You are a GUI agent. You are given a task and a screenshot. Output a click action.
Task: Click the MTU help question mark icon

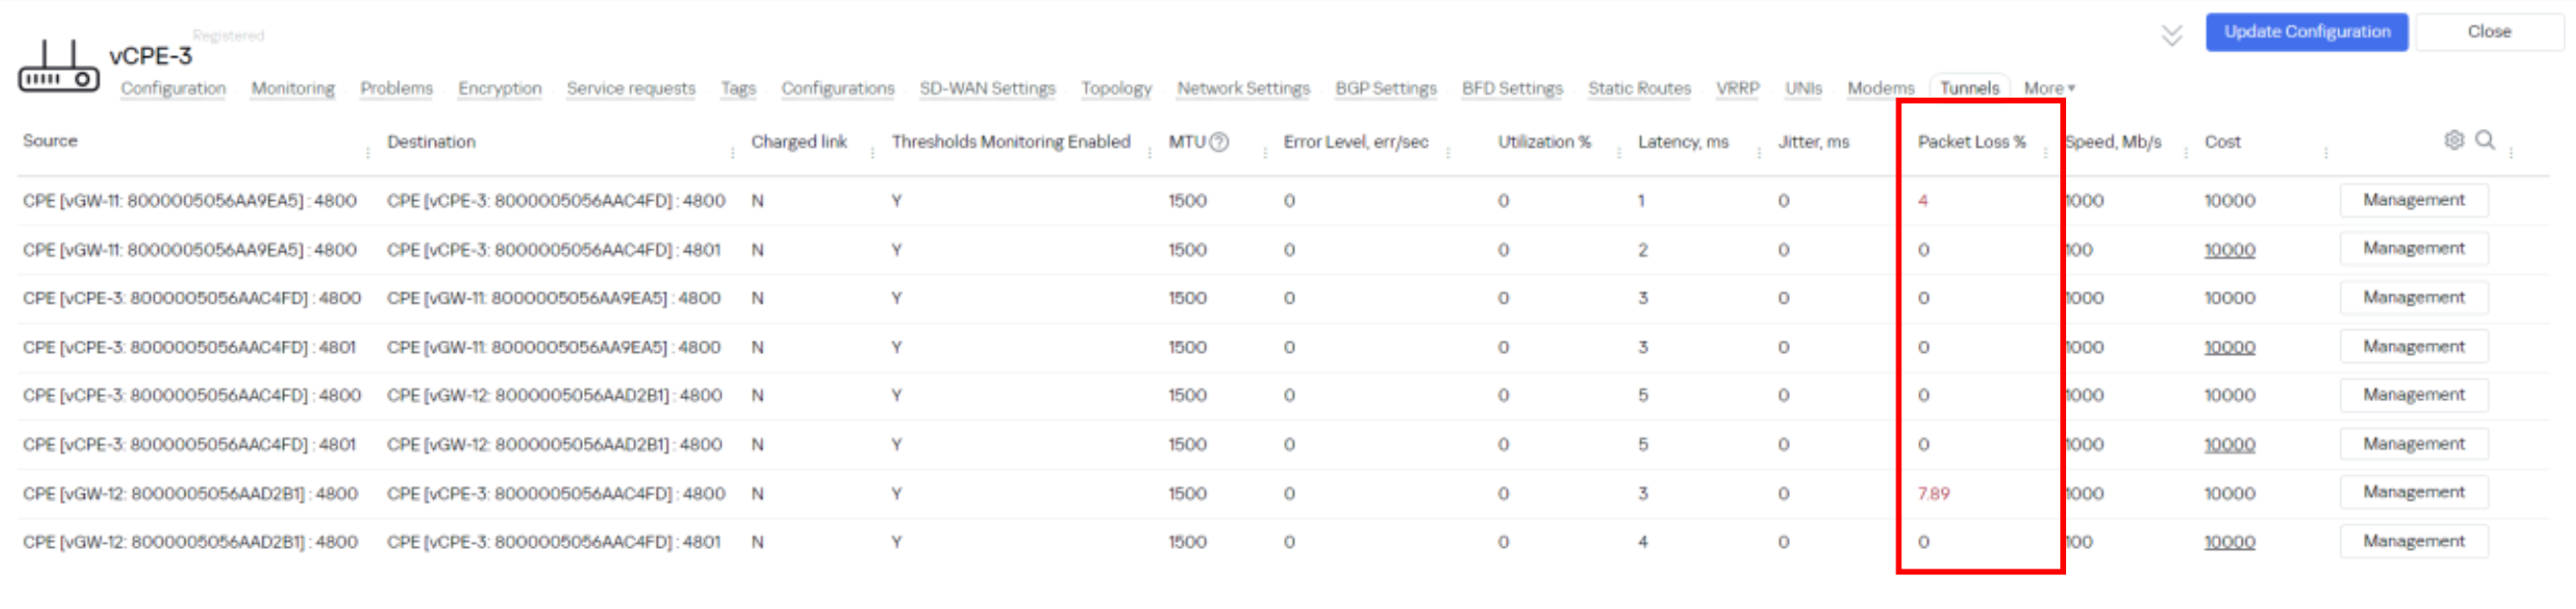pos(1219,142)
